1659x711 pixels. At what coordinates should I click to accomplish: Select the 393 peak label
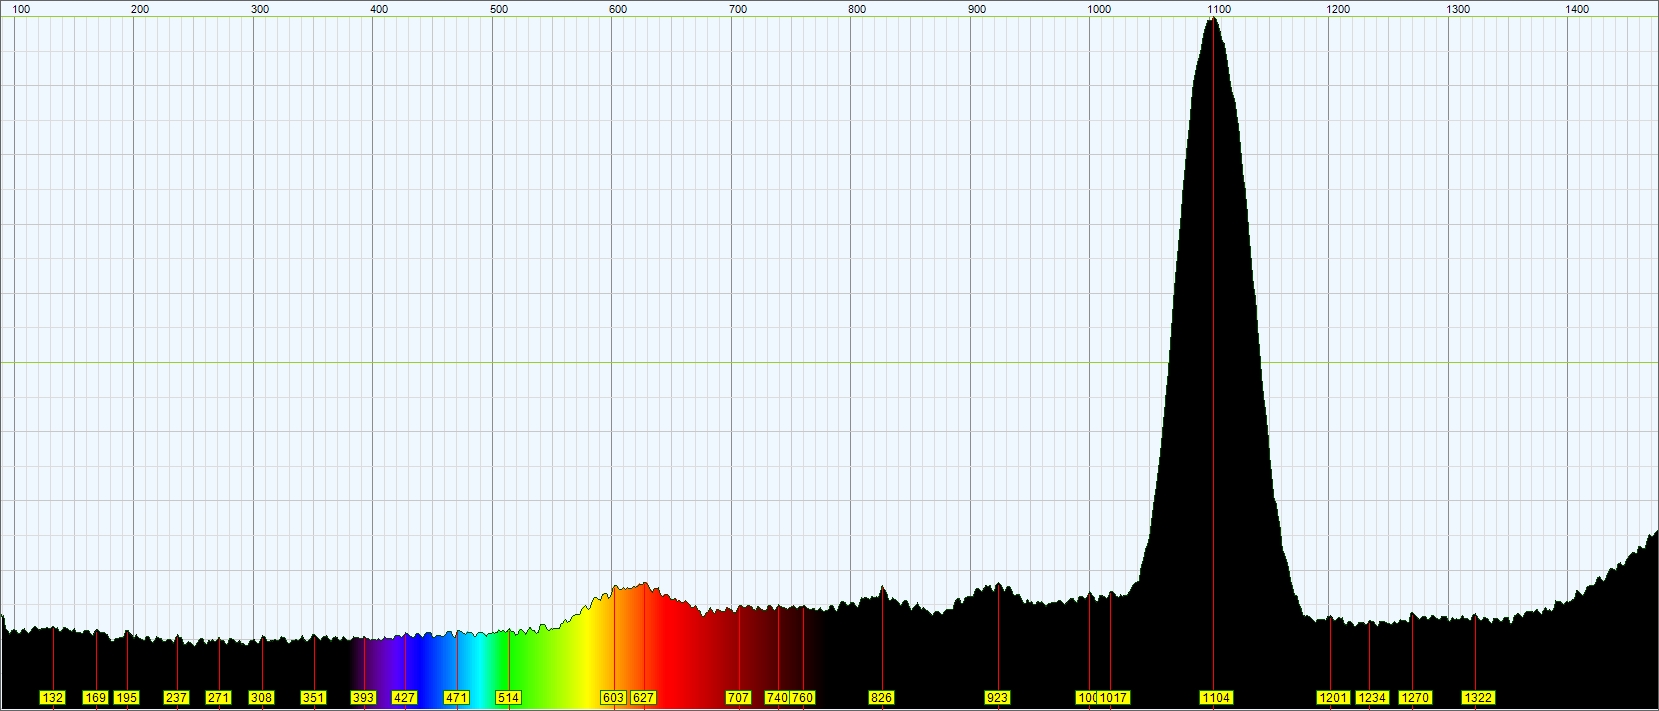pos(363,698)
